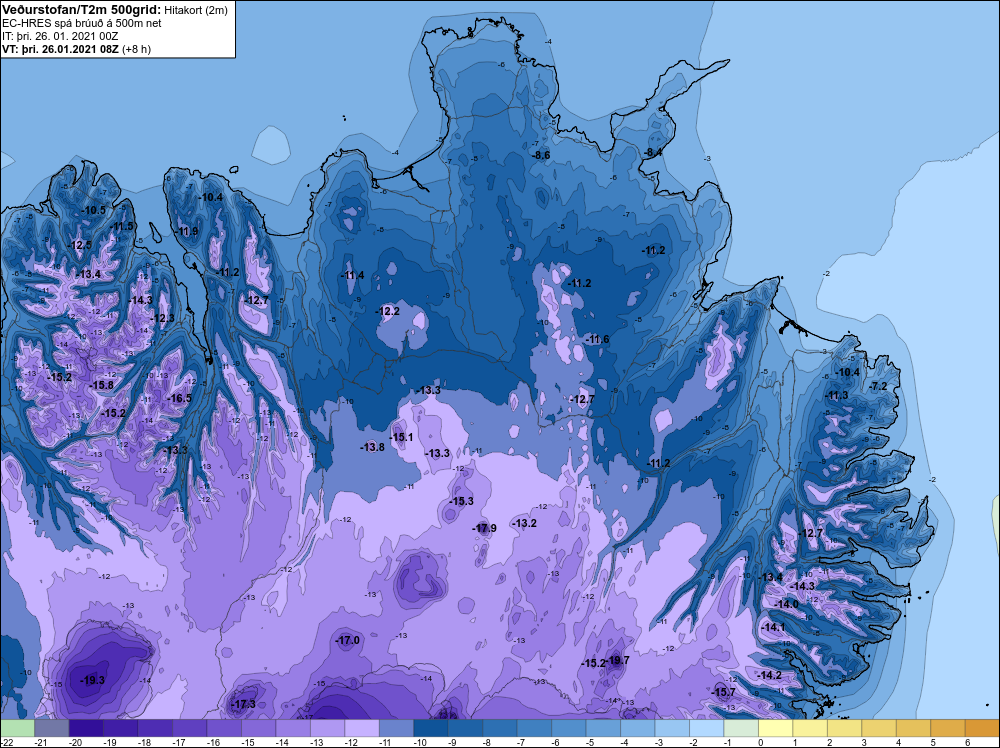1000x748 pixels.
Task: Click the -16.5 temperature value
Action: click(179, 398)
